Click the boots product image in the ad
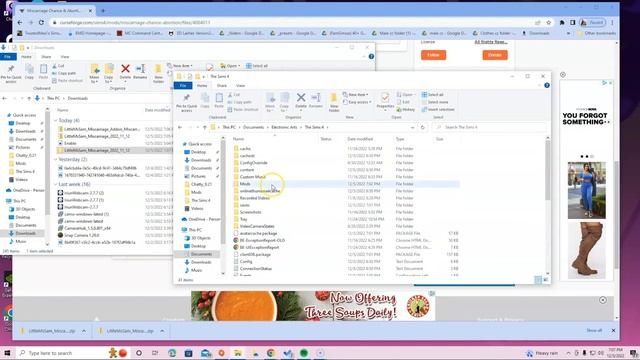This screenshot has width=640, height=360. tap(587, 250)
